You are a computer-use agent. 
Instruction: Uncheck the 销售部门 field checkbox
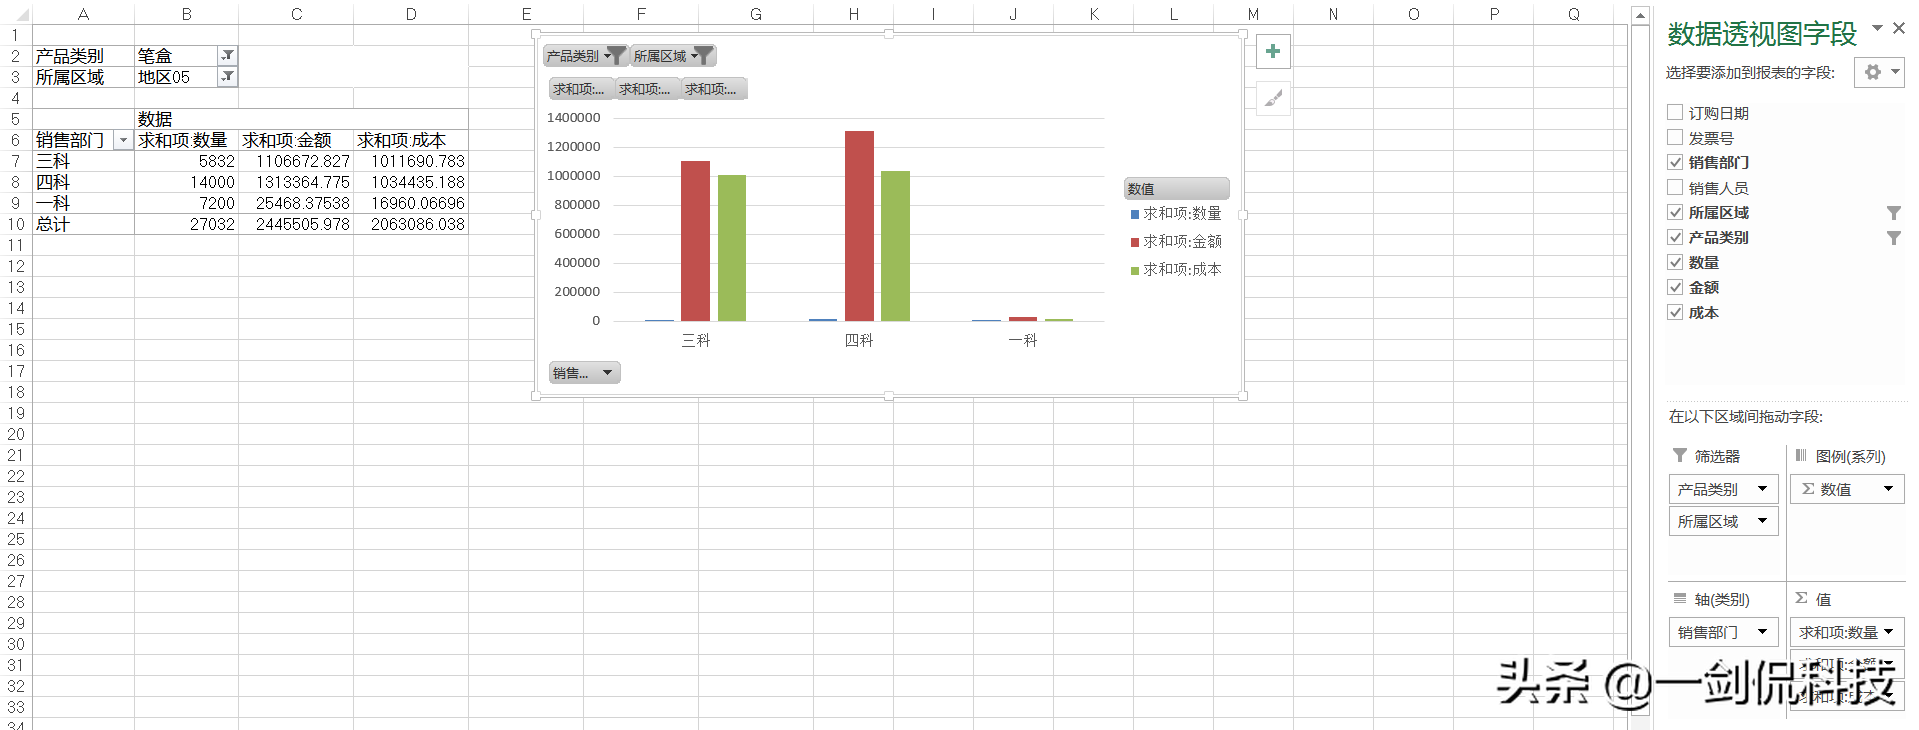pos(1675,162)
